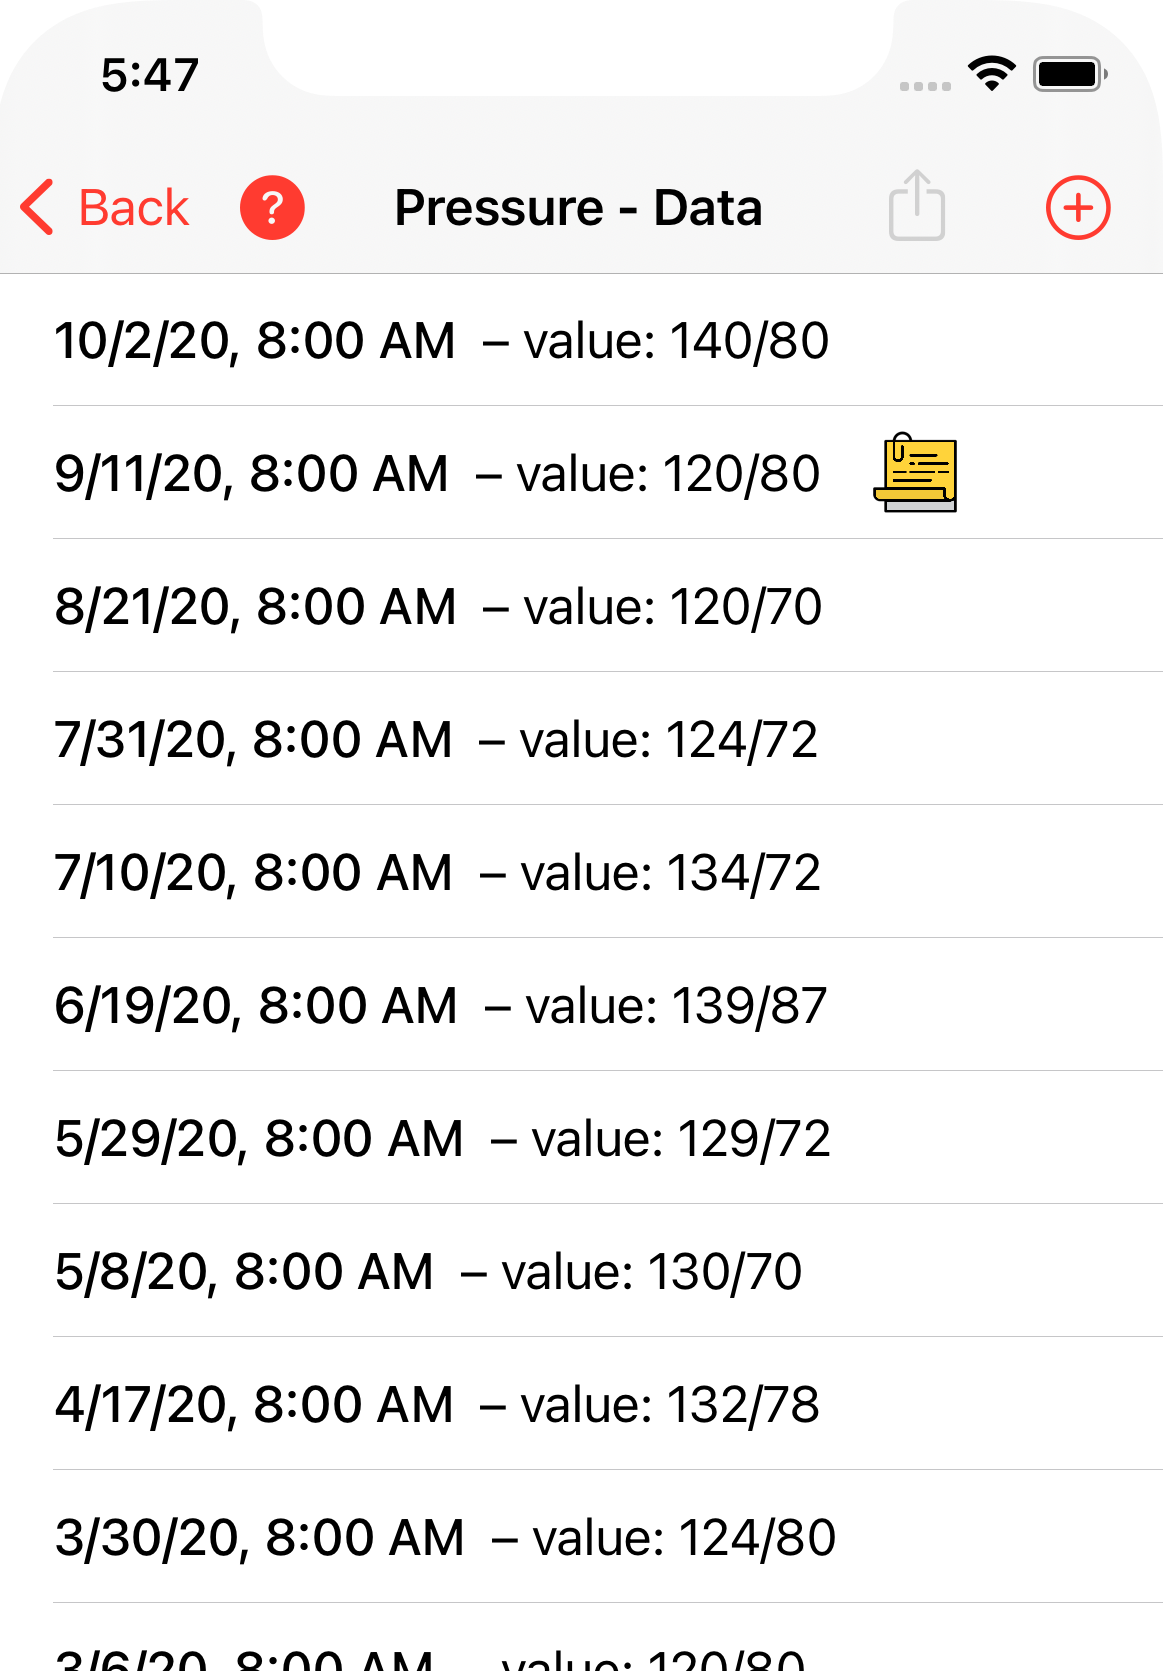Tap the back chevron arrow

(x=38, y=208)
